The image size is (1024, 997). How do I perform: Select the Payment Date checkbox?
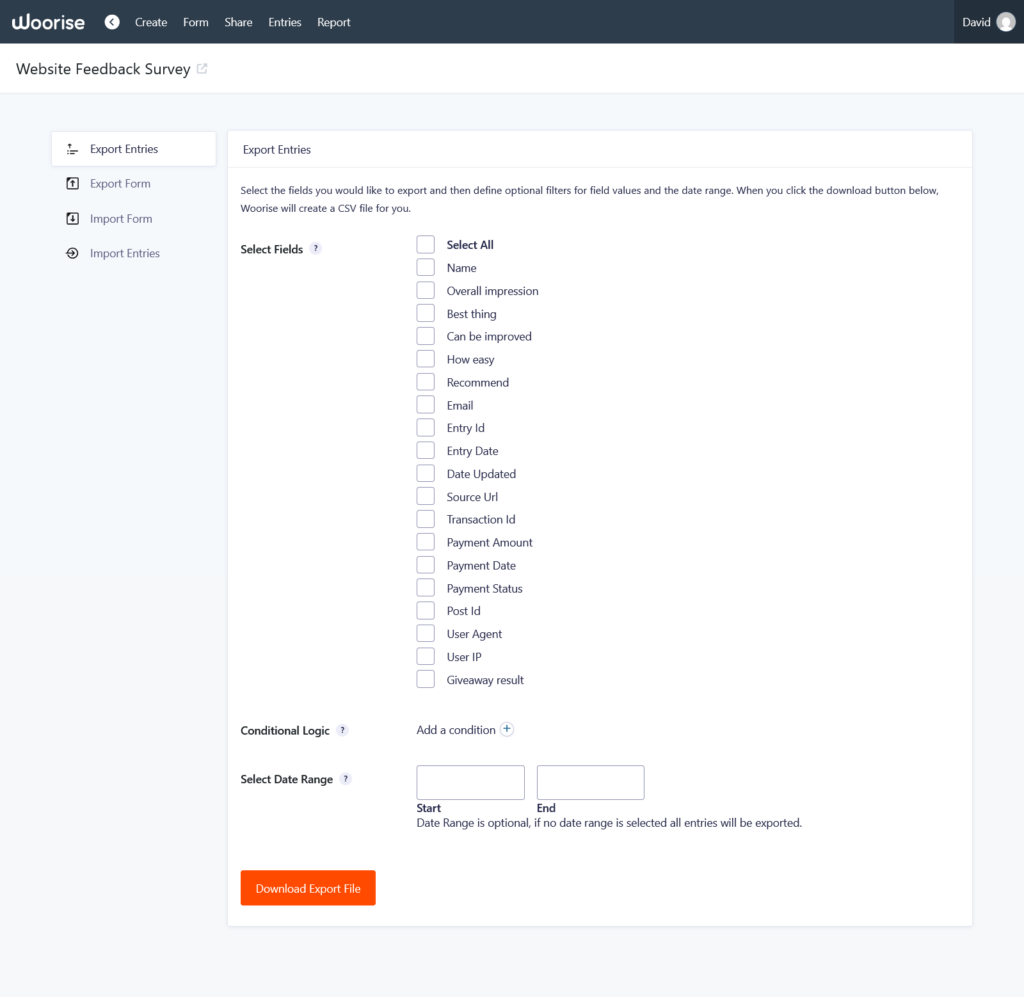tap(426, 565)
